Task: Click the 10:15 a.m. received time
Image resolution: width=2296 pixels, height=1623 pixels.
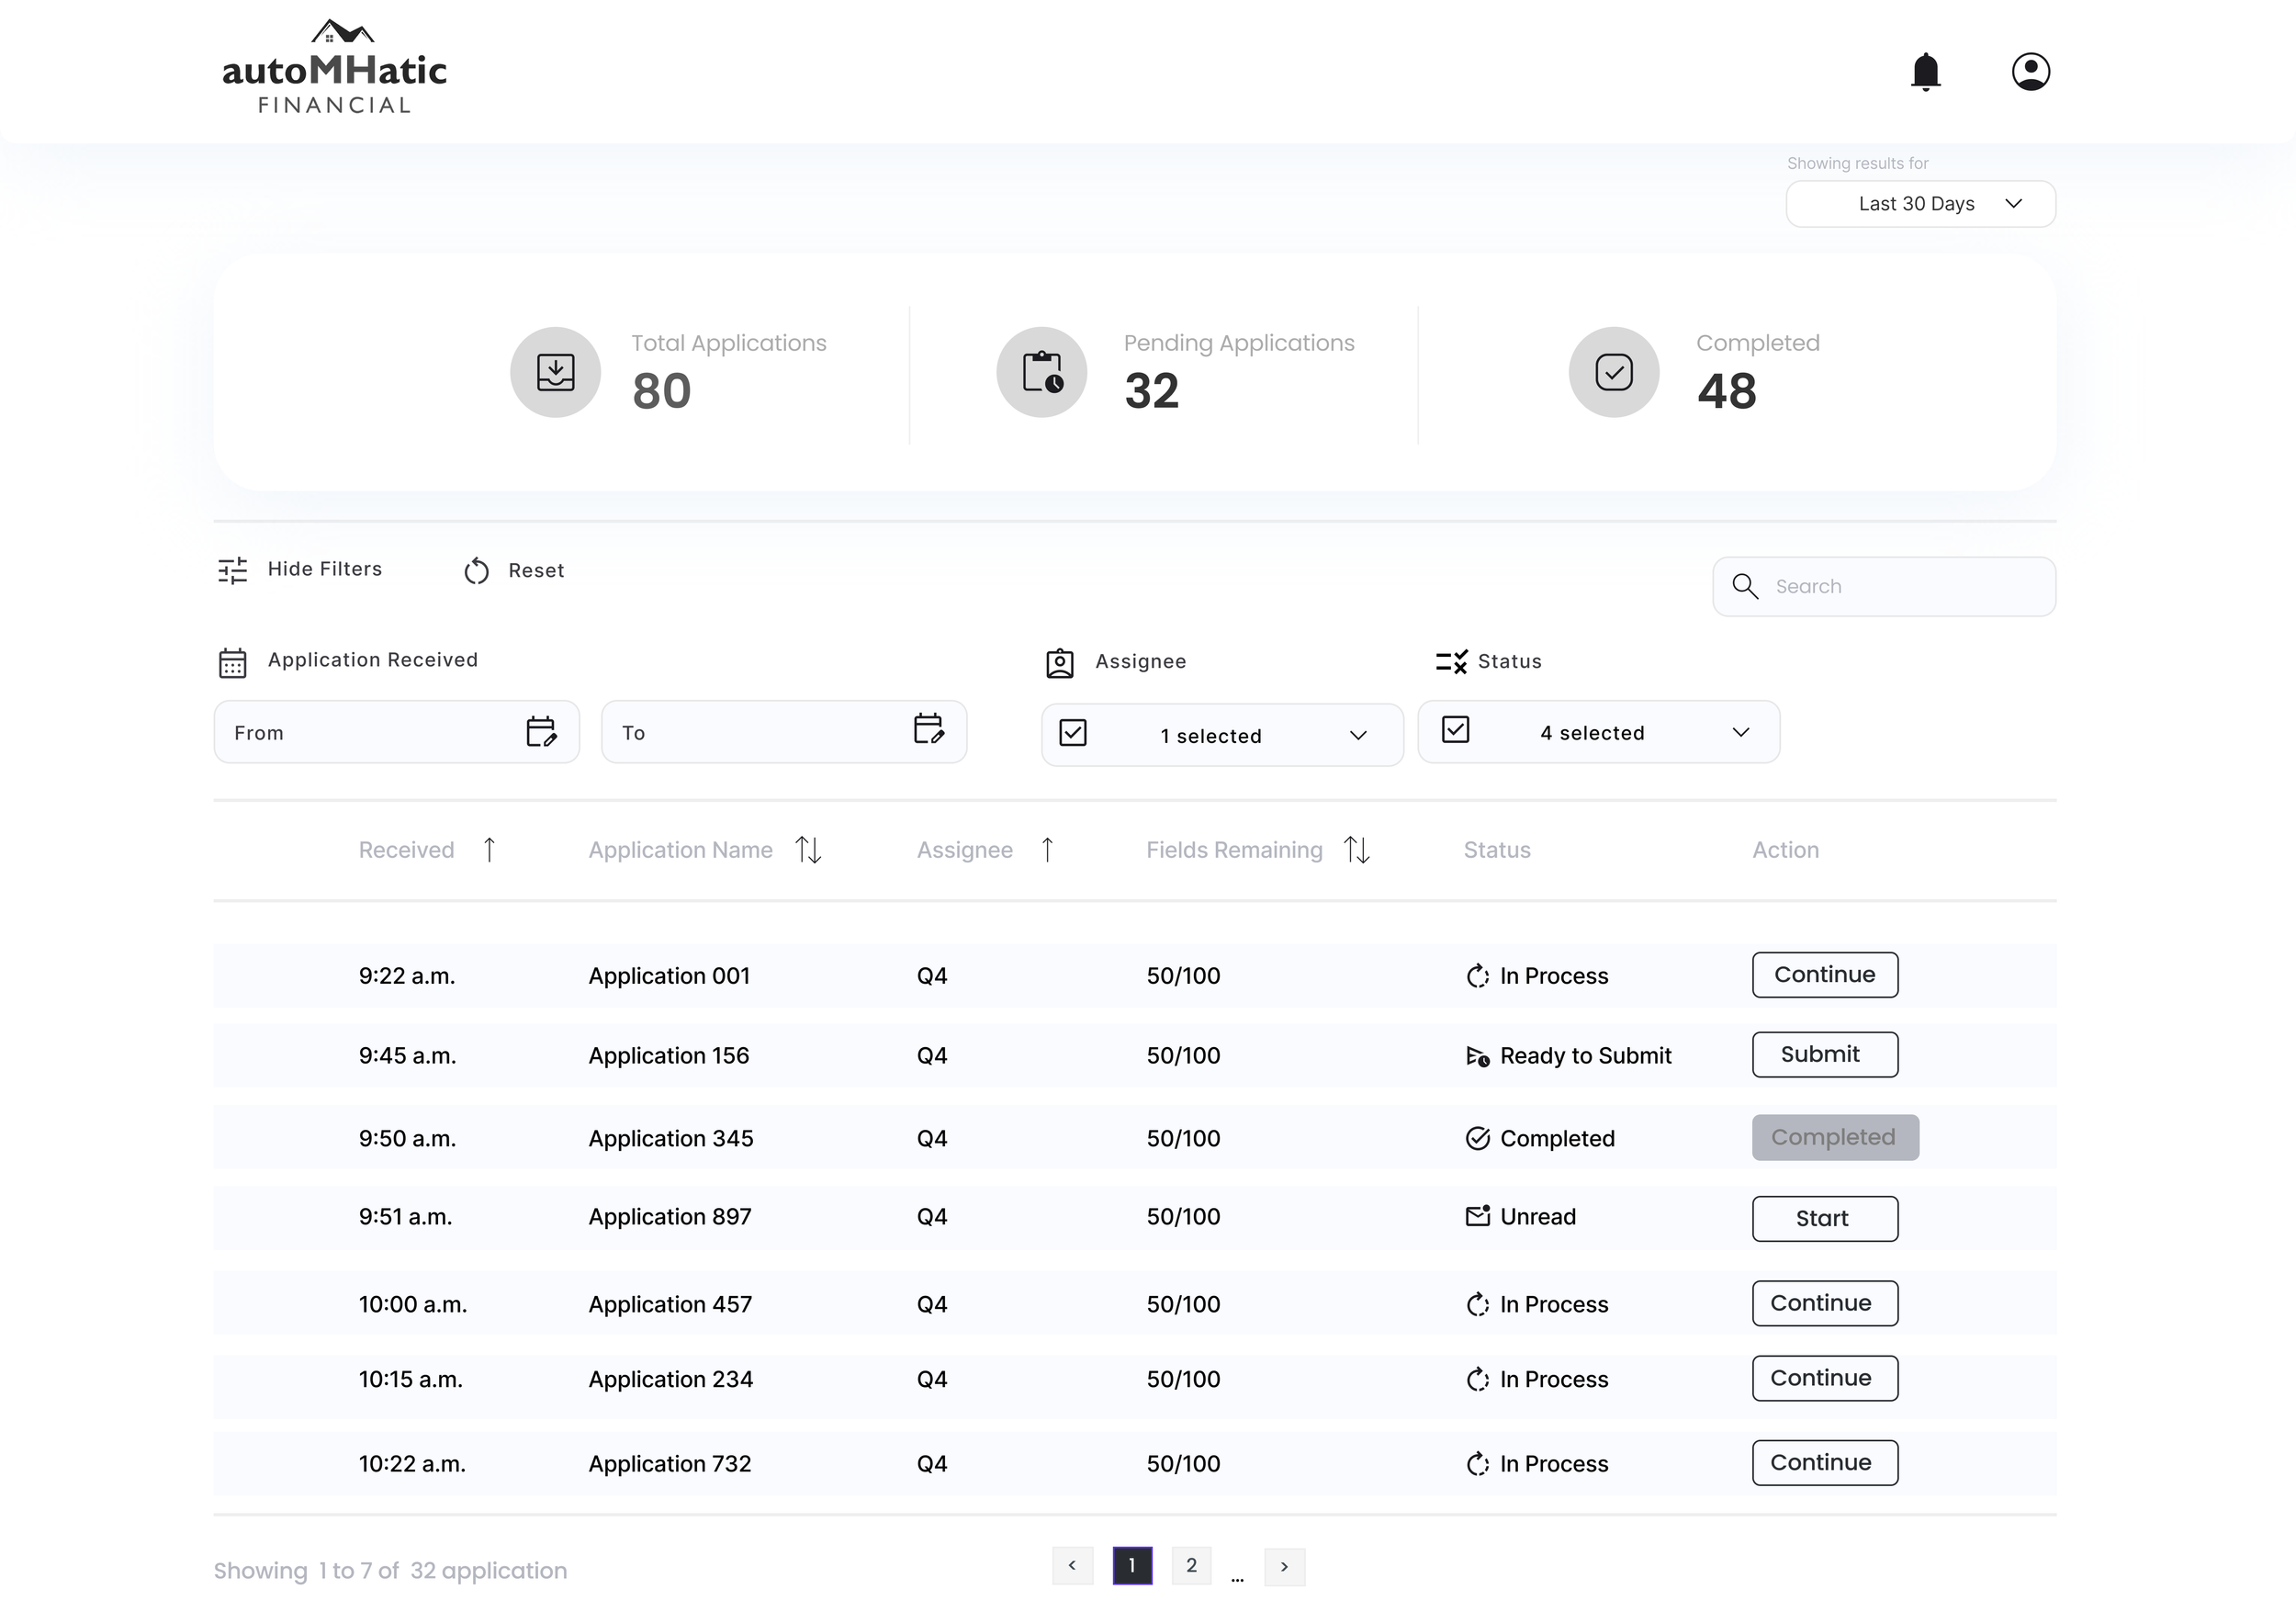Action: click(x=410, y=1380)
